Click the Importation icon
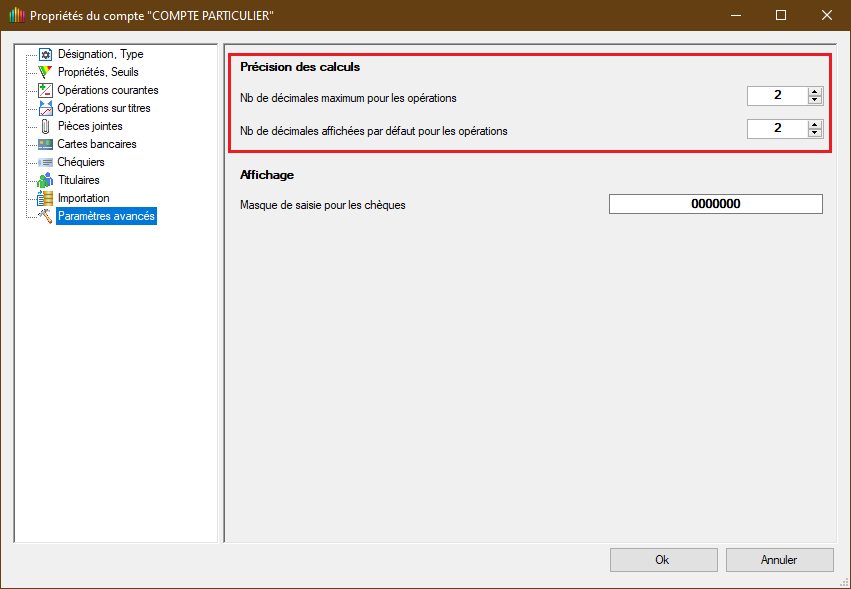The image size is (851, 589). point(45,198)
